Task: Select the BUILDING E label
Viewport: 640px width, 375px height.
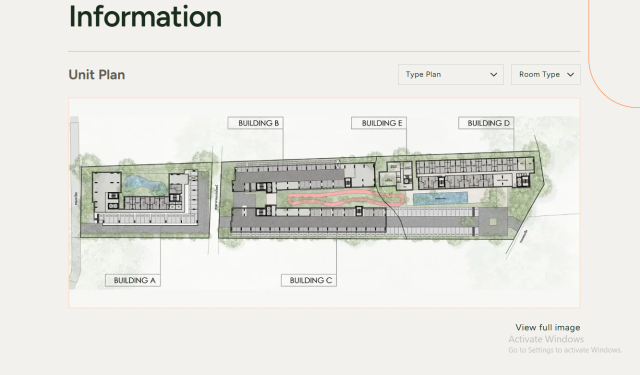Action: [379, 123]
